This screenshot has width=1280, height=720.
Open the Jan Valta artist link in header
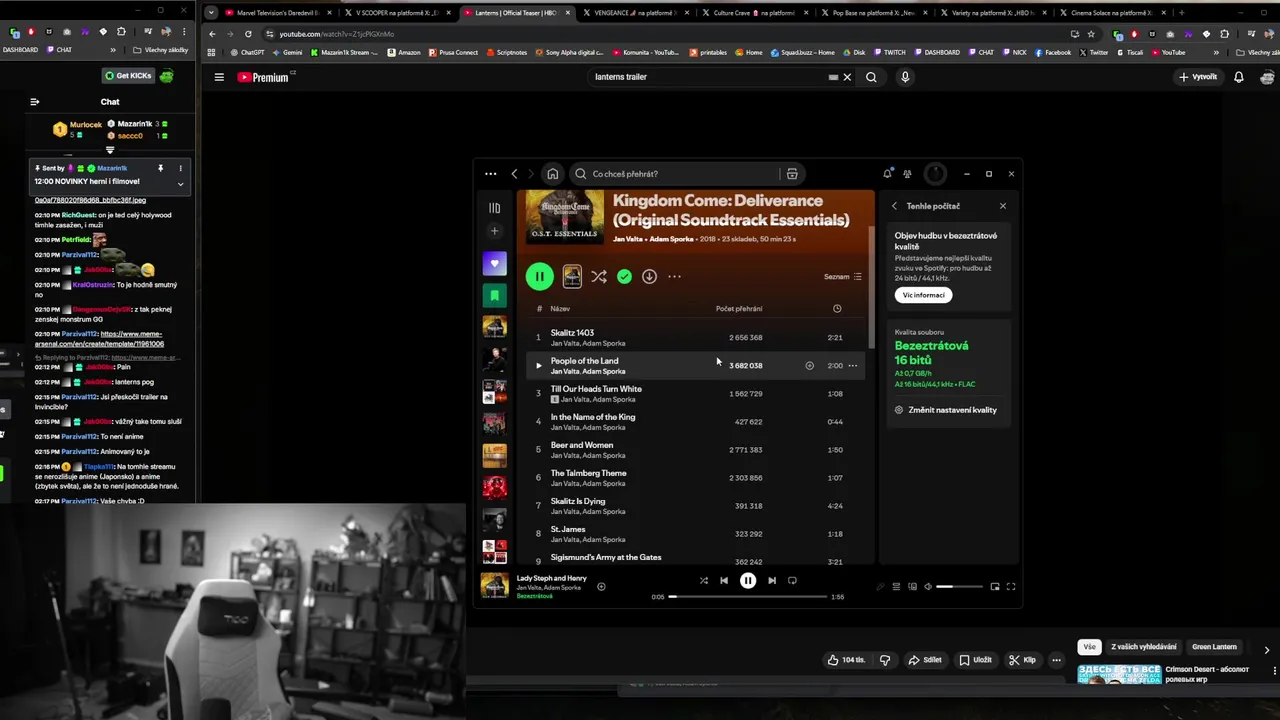pos(628,239)
